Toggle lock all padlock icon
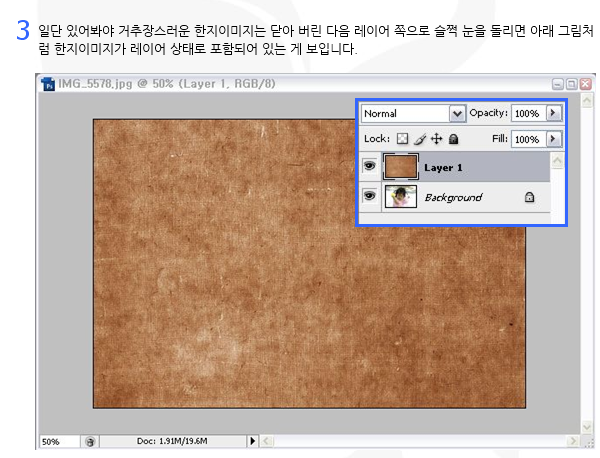 (x=453, y=139)
